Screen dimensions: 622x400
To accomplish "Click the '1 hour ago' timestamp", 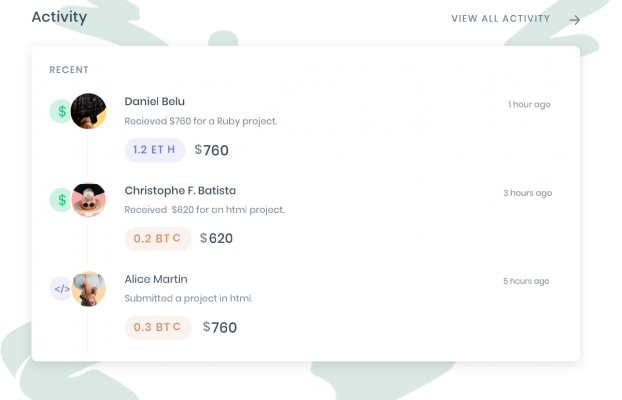I will pyautogui.click(x=530, y=104).
